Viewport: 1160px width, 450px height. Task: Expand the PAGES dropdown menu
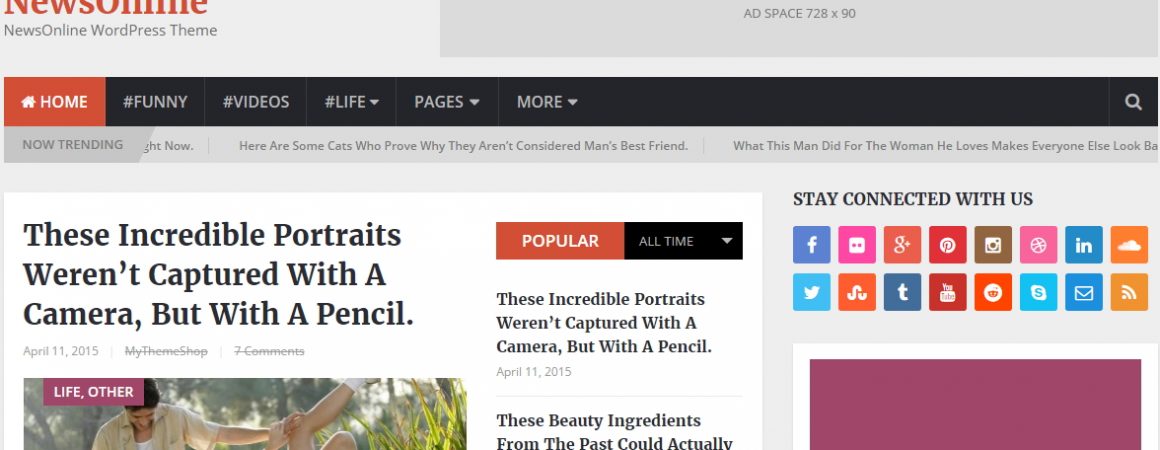tap(447, 102)
